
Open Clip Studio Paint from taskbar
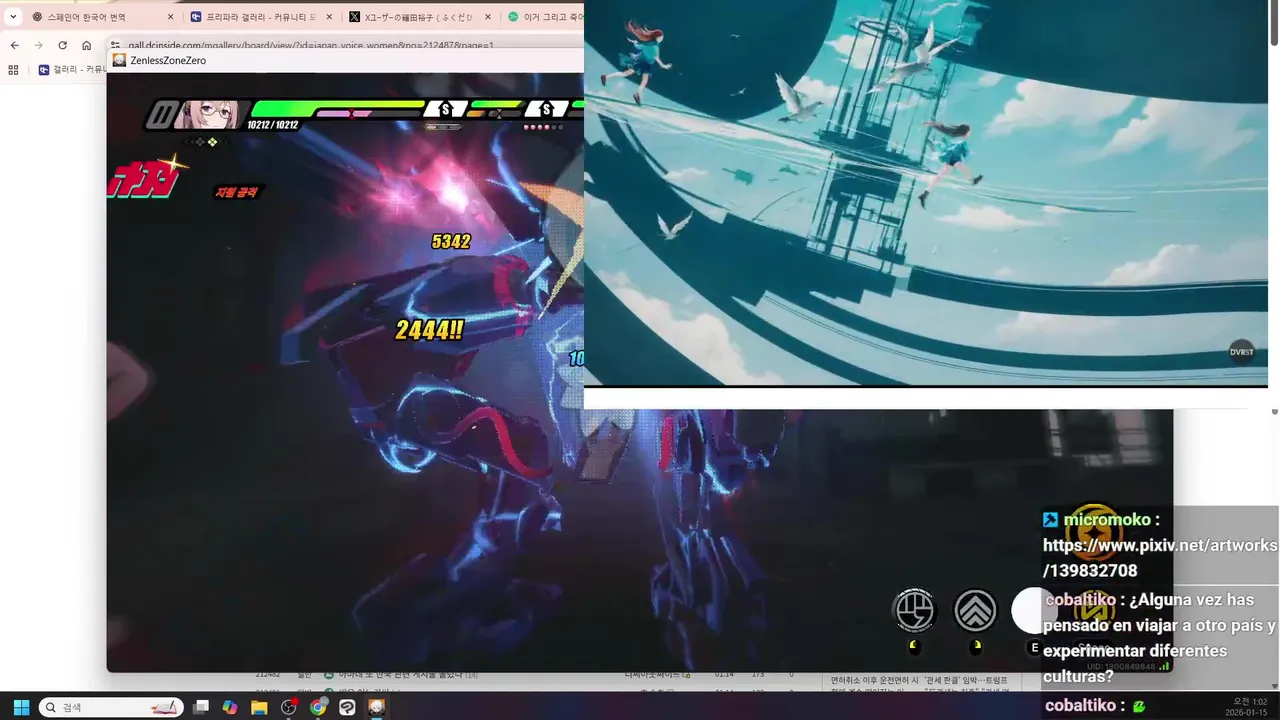347,707
